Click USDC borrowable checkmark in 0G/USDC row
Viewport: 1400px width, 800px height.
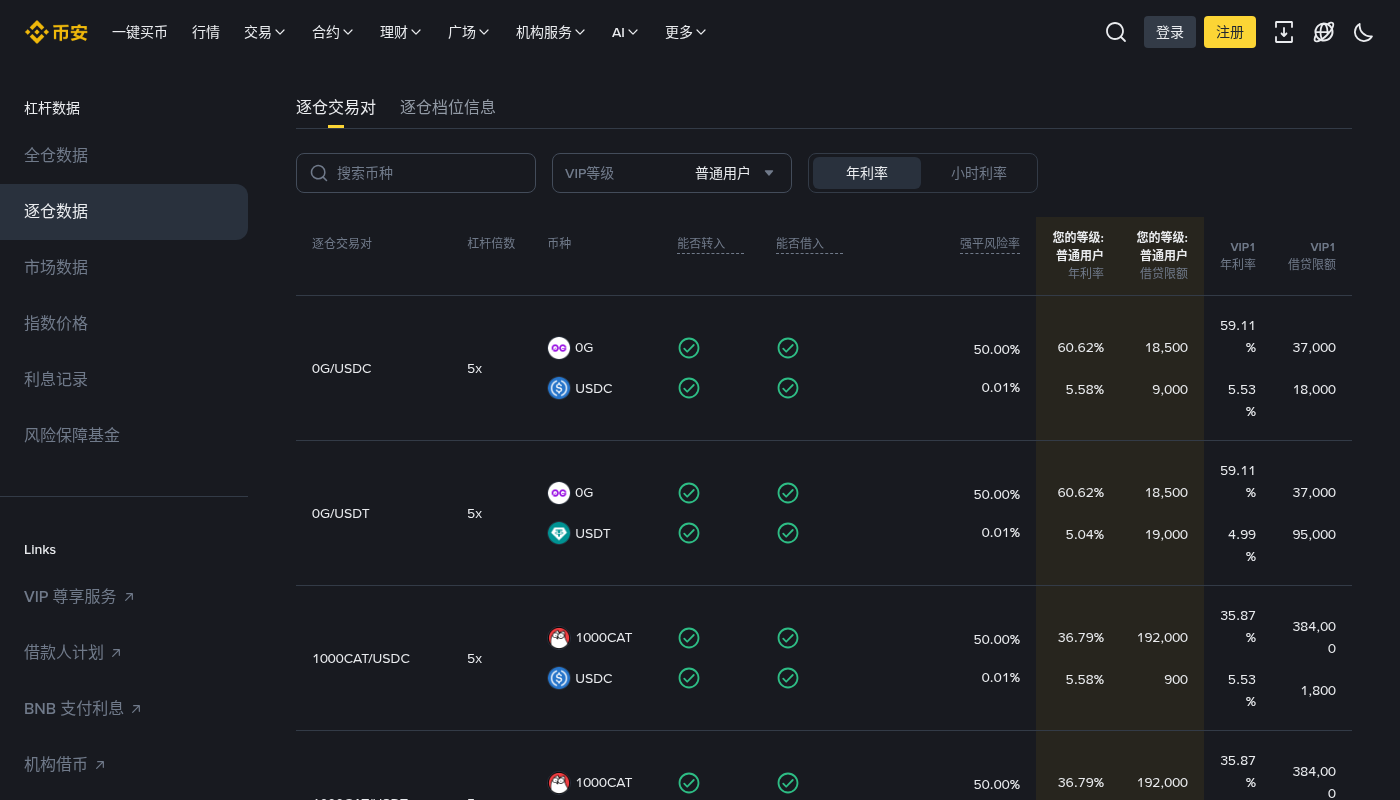pyautogui.click(x=788, y=388)
